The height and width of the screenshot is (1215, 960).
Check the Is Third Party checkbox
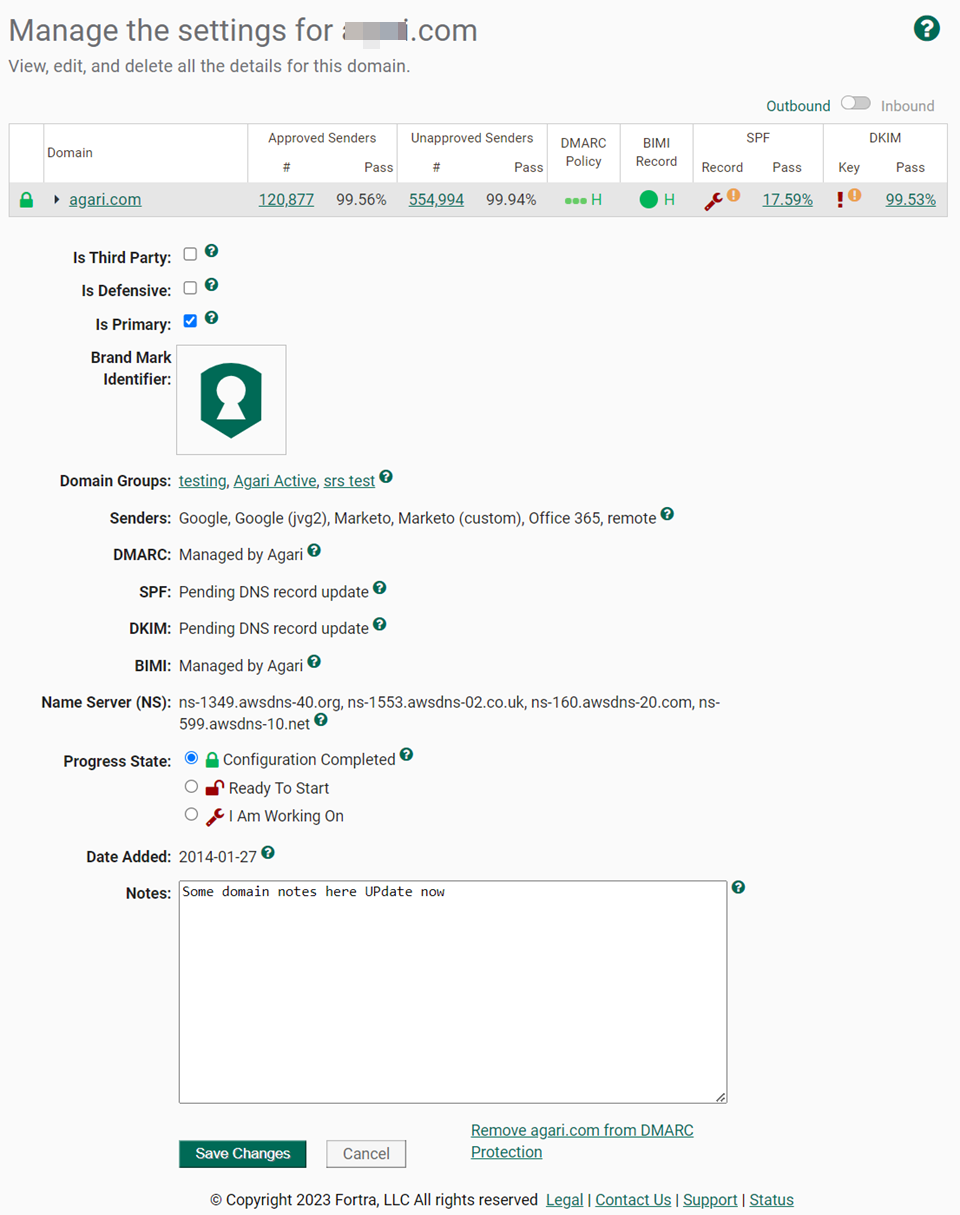pyautogui.click(x=190, y=255)
